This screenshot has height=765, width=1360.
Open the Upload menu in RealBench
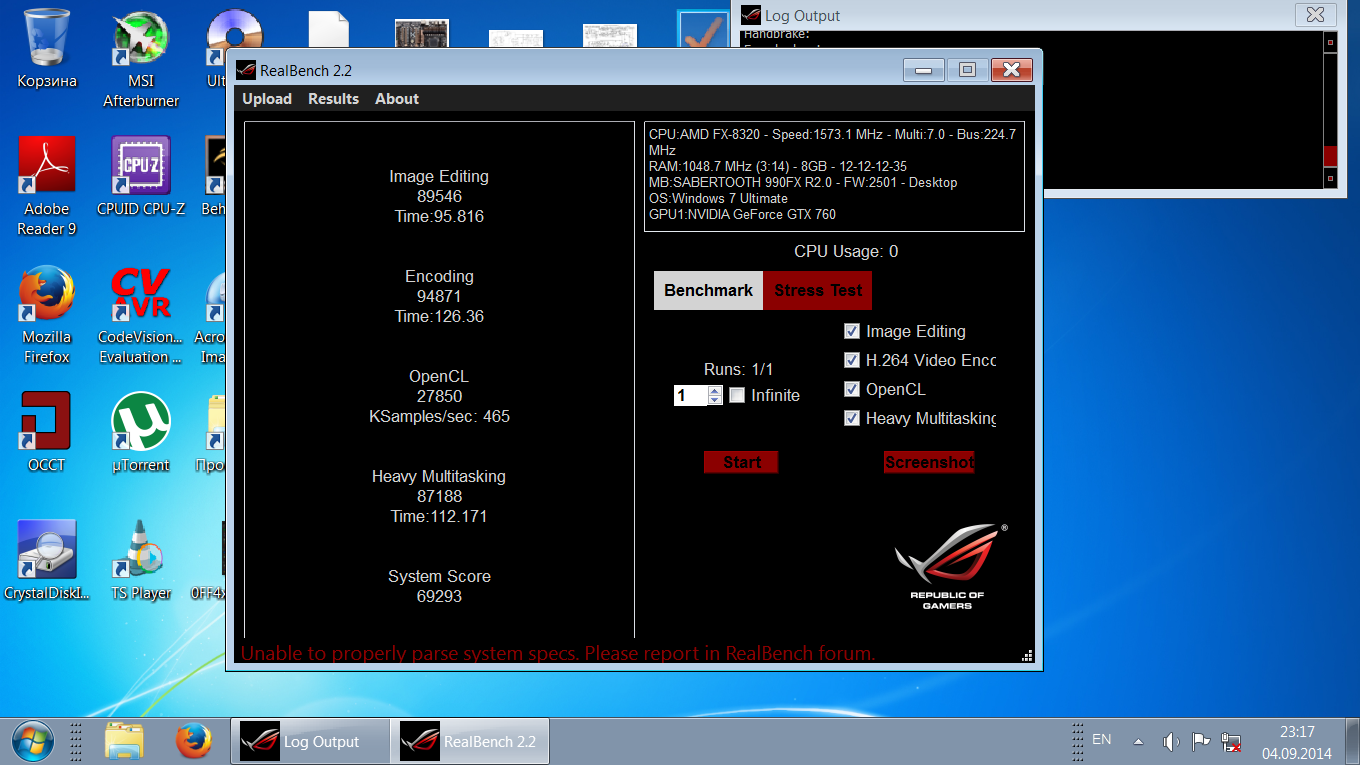click(x=267, y=99)
